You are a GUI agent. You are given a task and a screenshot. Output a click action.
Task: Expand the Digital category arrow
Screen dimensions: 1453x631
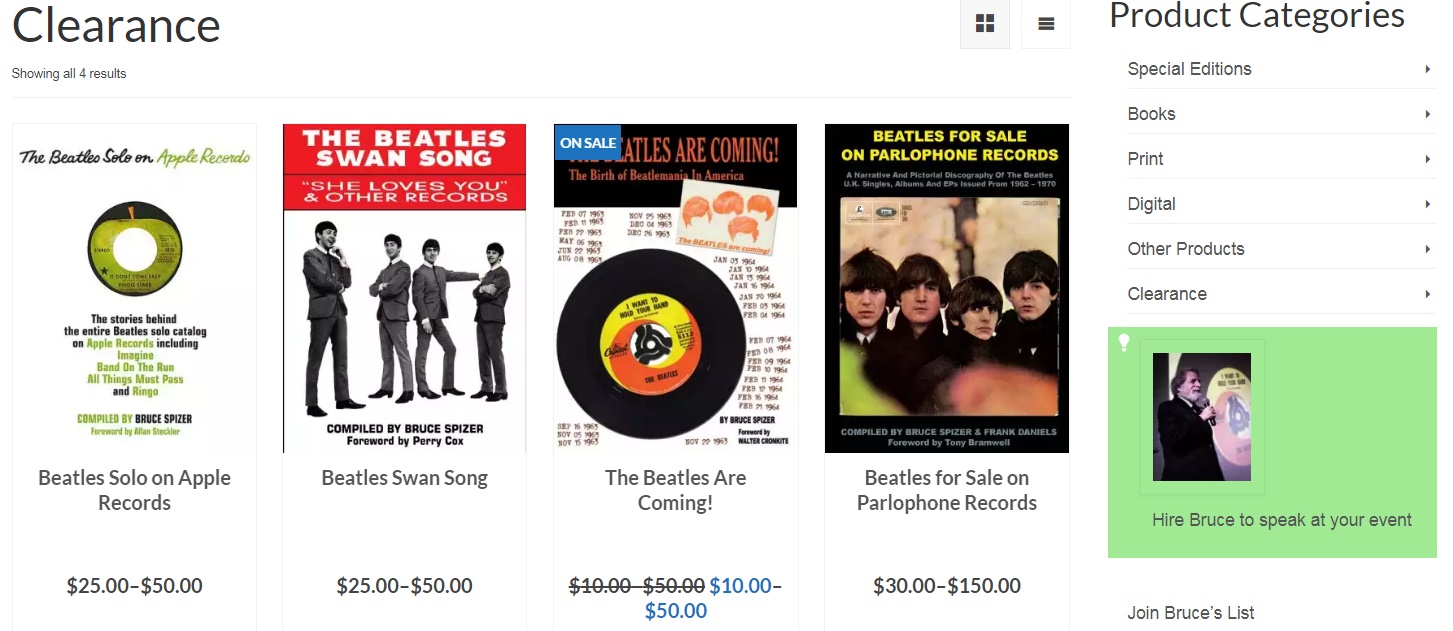coord(1428,204)
